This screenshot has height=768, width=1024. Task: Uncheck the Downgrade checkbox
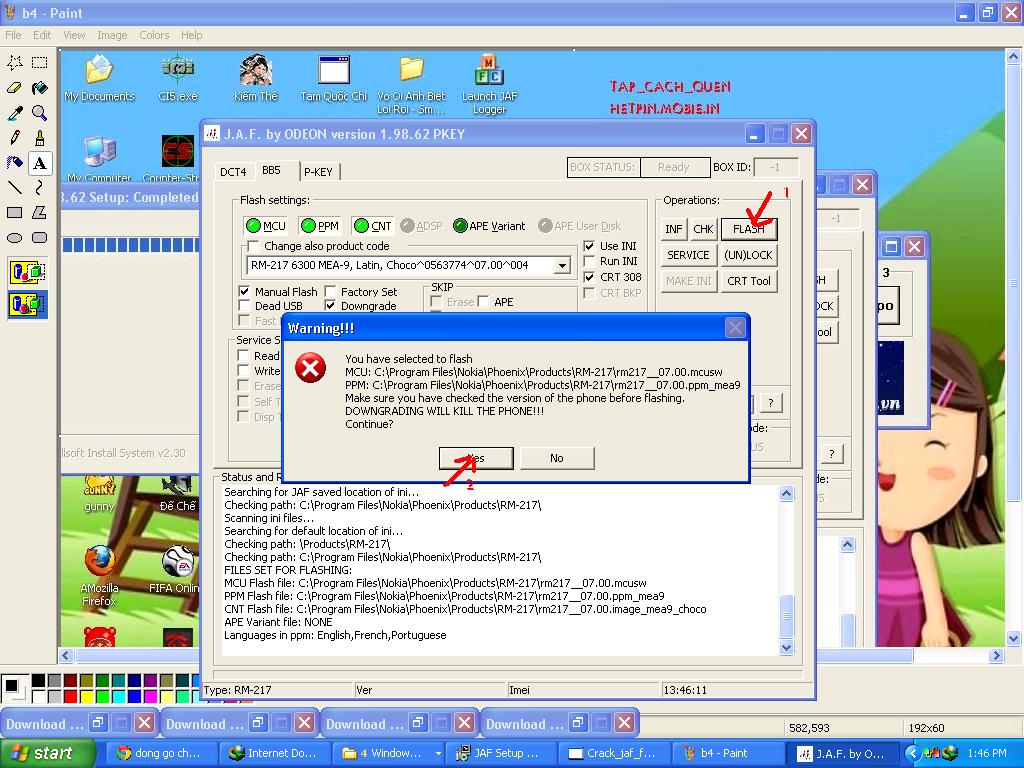(330, 306)
